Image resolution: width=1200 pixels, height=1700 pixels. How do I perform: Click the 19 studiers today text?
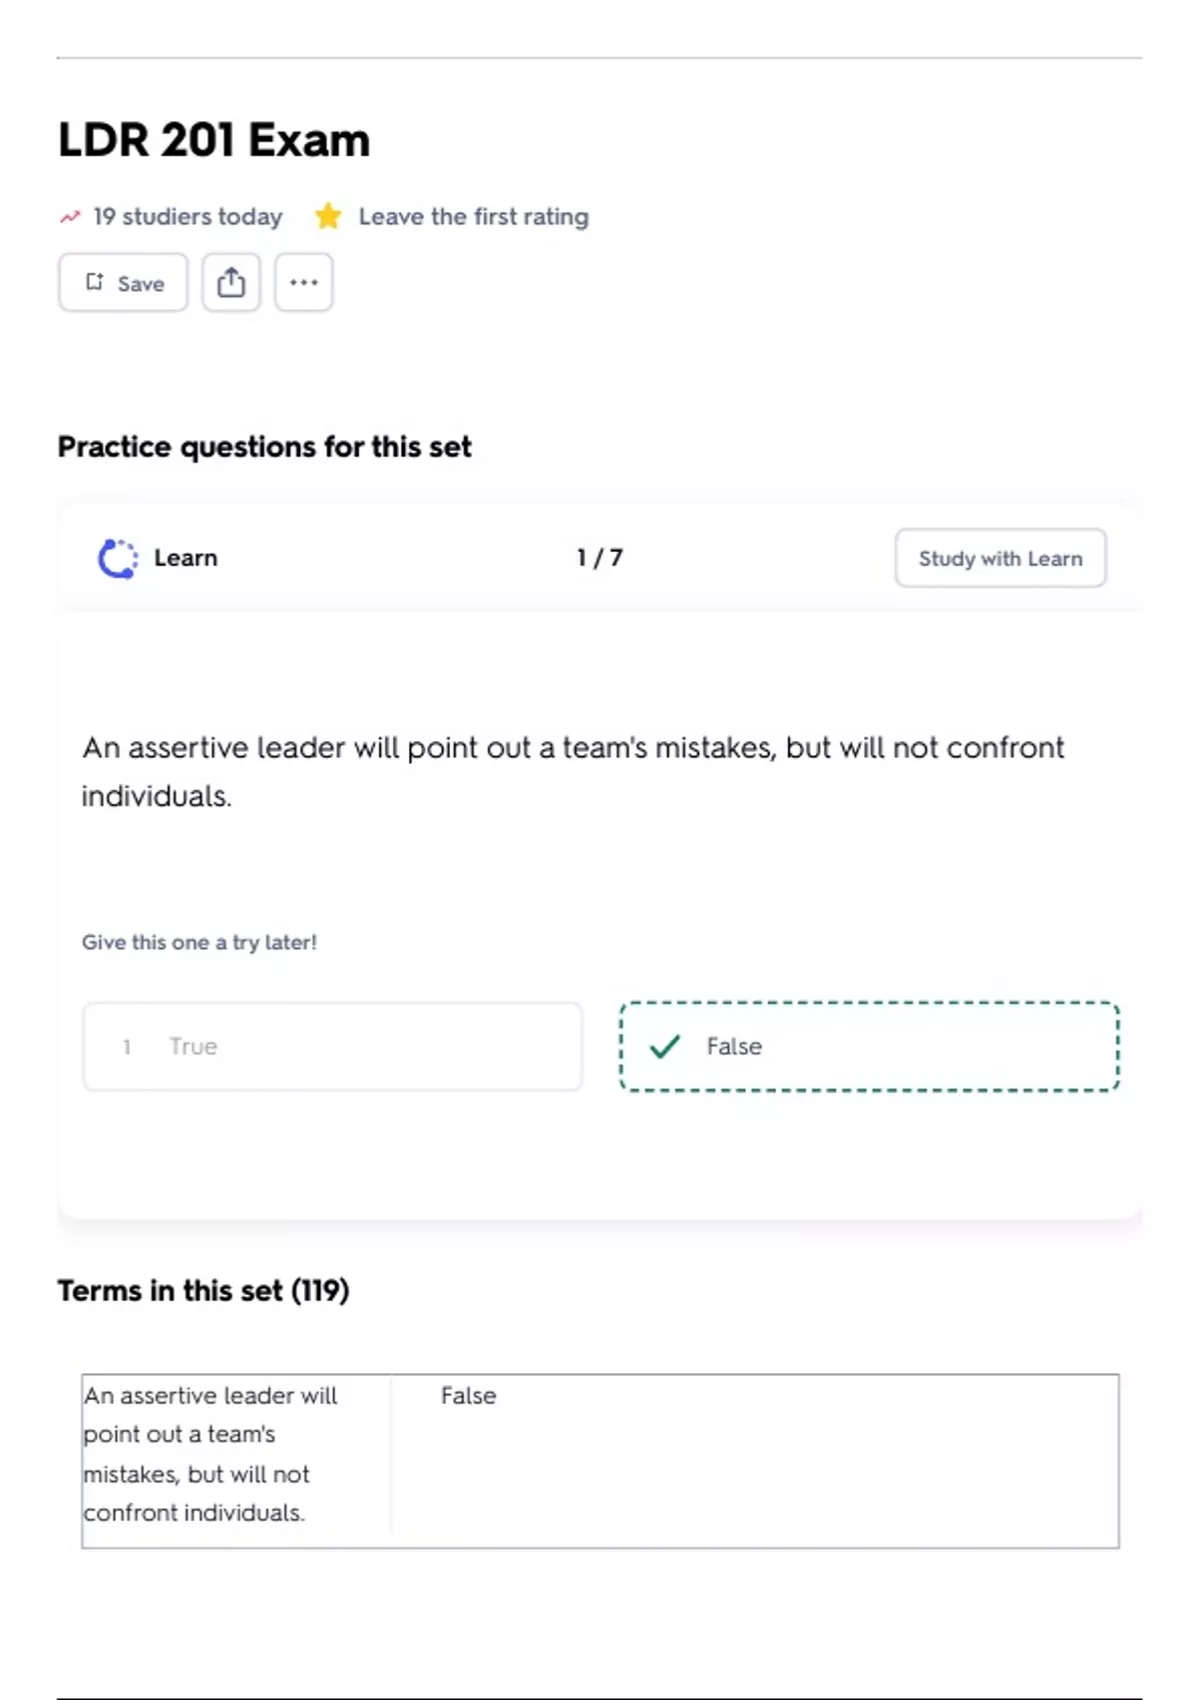click(187, 217)
